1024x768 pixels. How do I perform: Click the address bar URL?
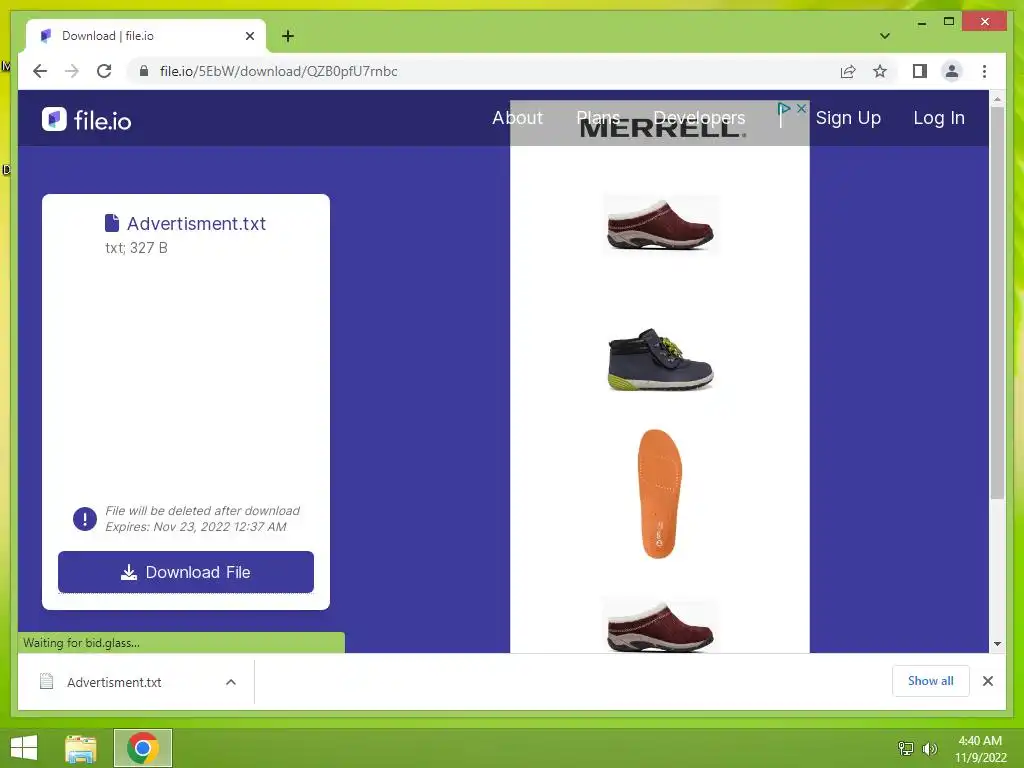click(x=278, y=71)
